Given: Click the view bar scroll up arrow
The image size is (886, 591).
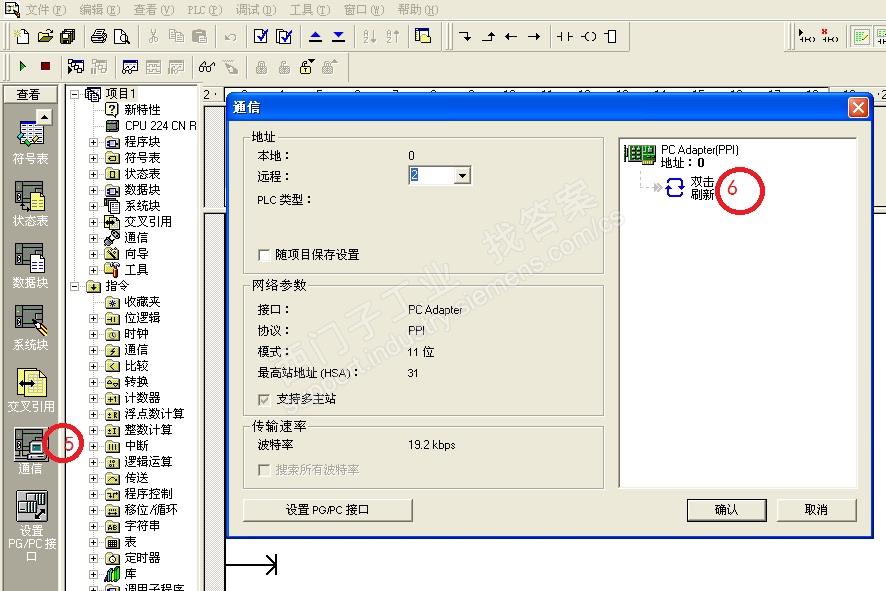Looking at the screenshot, I should [x=44, y=116].
